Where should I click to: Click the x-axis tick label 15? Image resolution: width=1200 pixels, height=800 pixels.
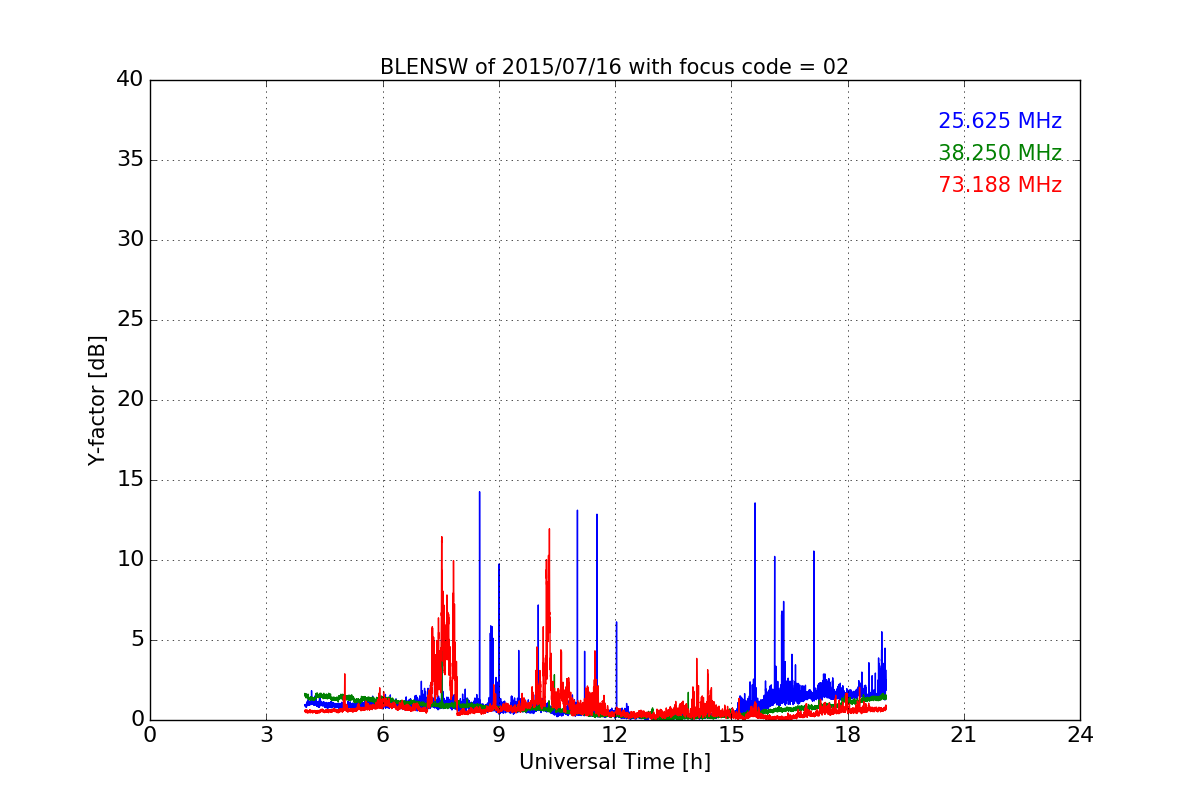pyautogui.click(x=731, y=734)
